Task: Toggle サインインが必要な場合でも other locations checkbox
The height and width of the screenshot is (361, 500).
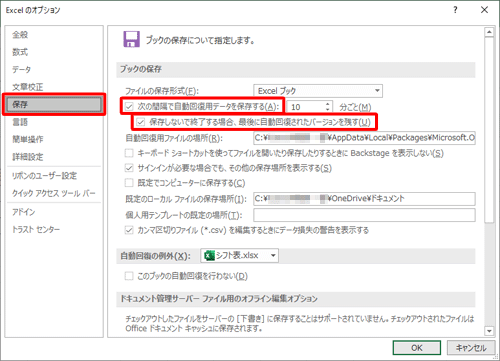Action: [x=129, y=168]
